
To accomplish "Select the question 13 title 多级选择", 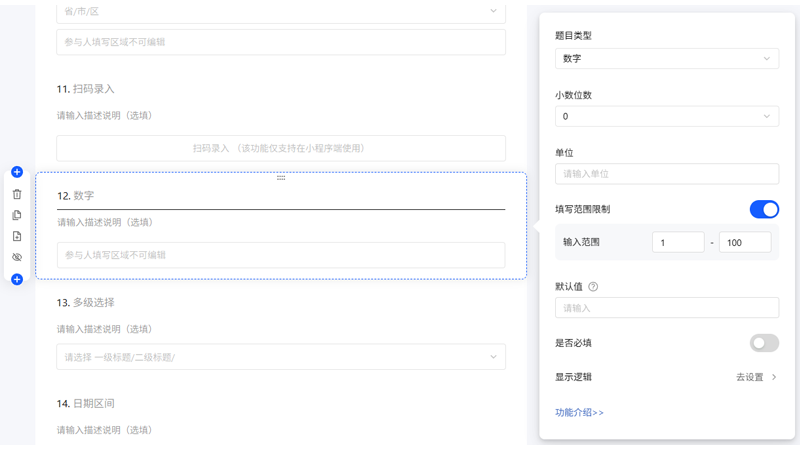I will [x=93, y=303].
